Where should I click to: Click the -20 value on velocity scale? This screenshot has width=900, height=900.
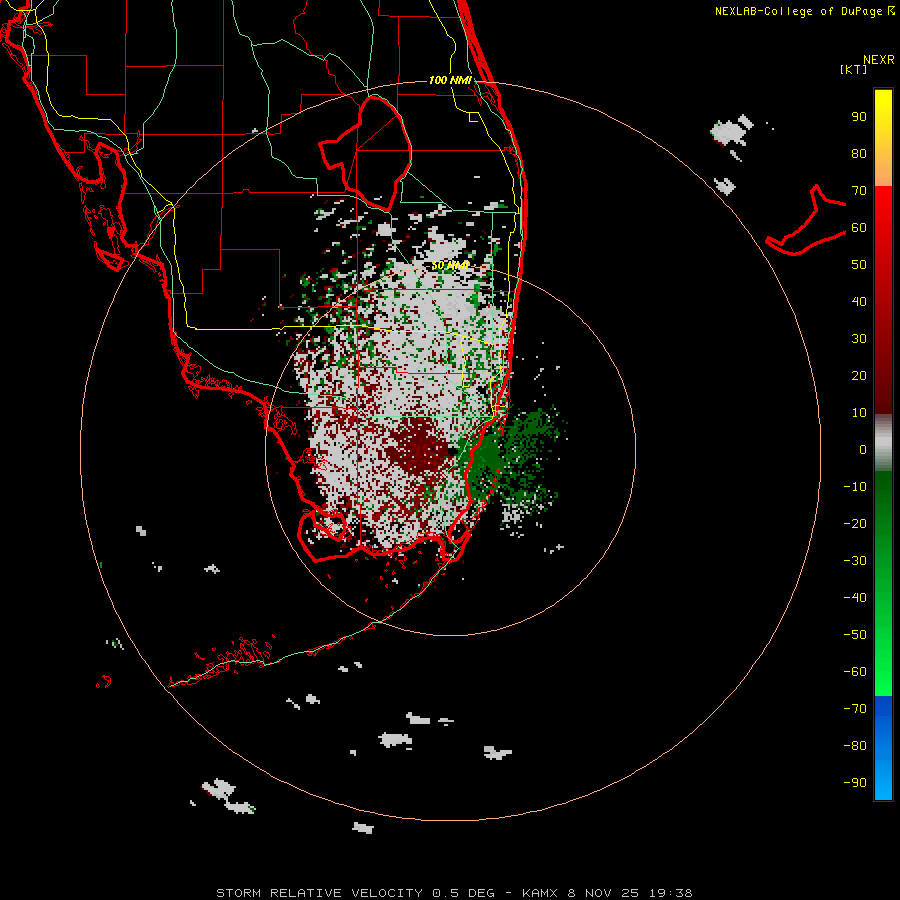pos(855,523)
